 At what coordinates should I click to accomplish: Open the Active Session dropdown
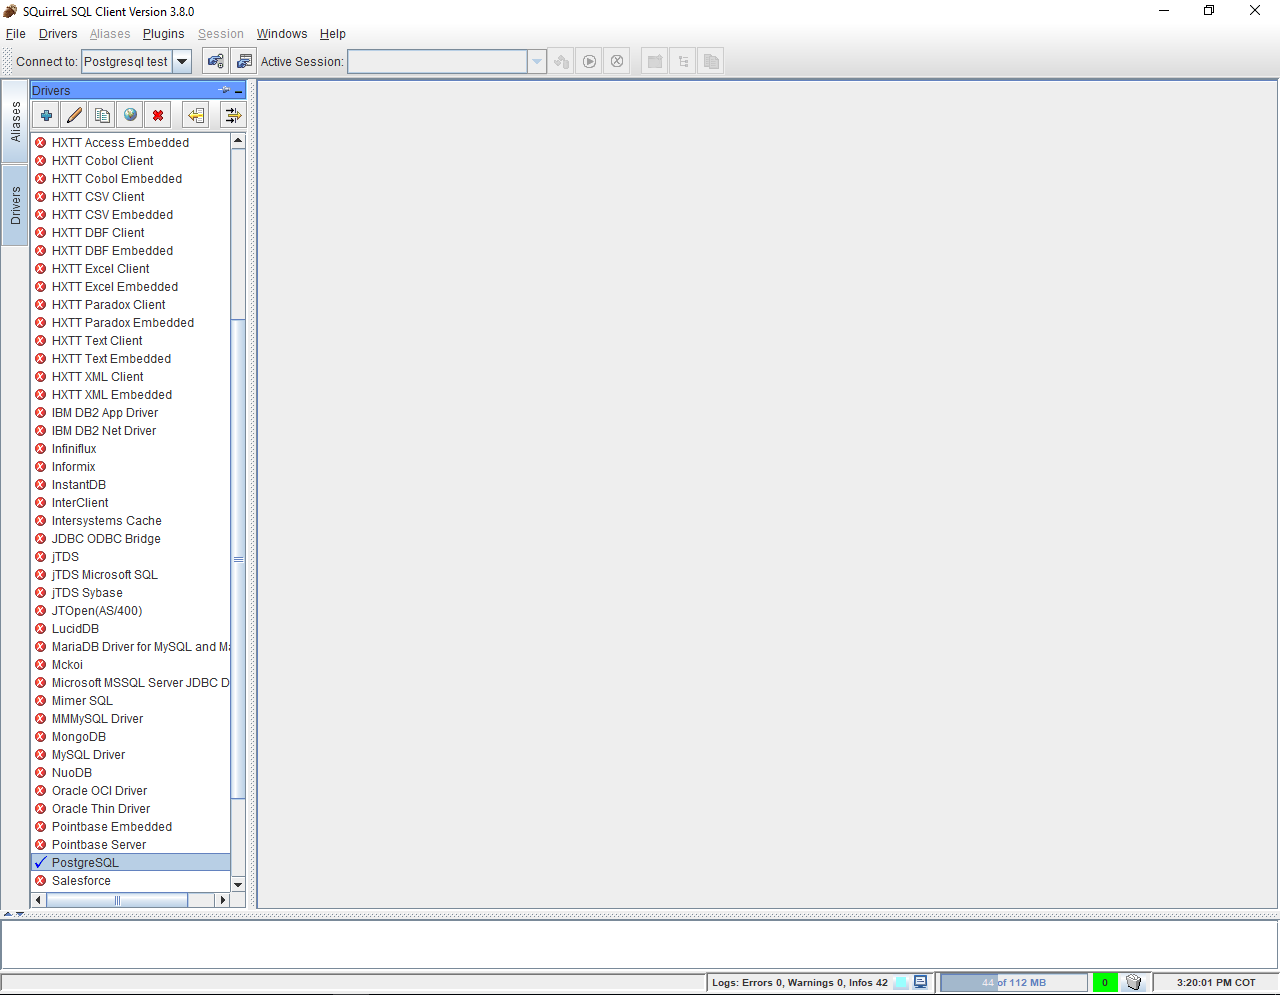coord(537,61)
